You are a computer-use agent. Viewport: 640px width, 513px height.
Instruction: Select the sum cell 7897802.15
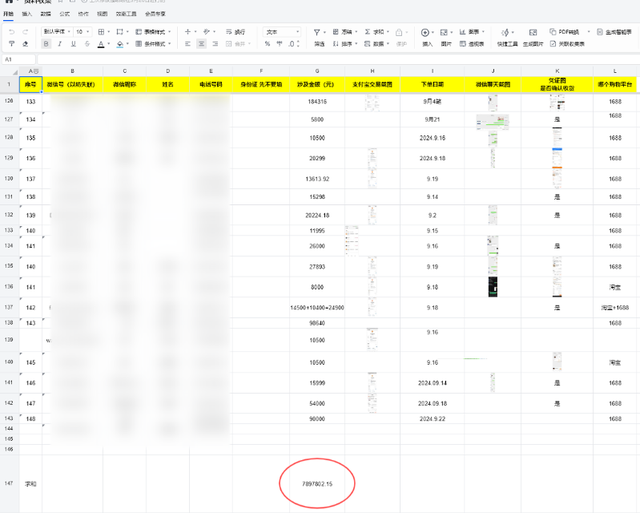(x=317, y=484)
